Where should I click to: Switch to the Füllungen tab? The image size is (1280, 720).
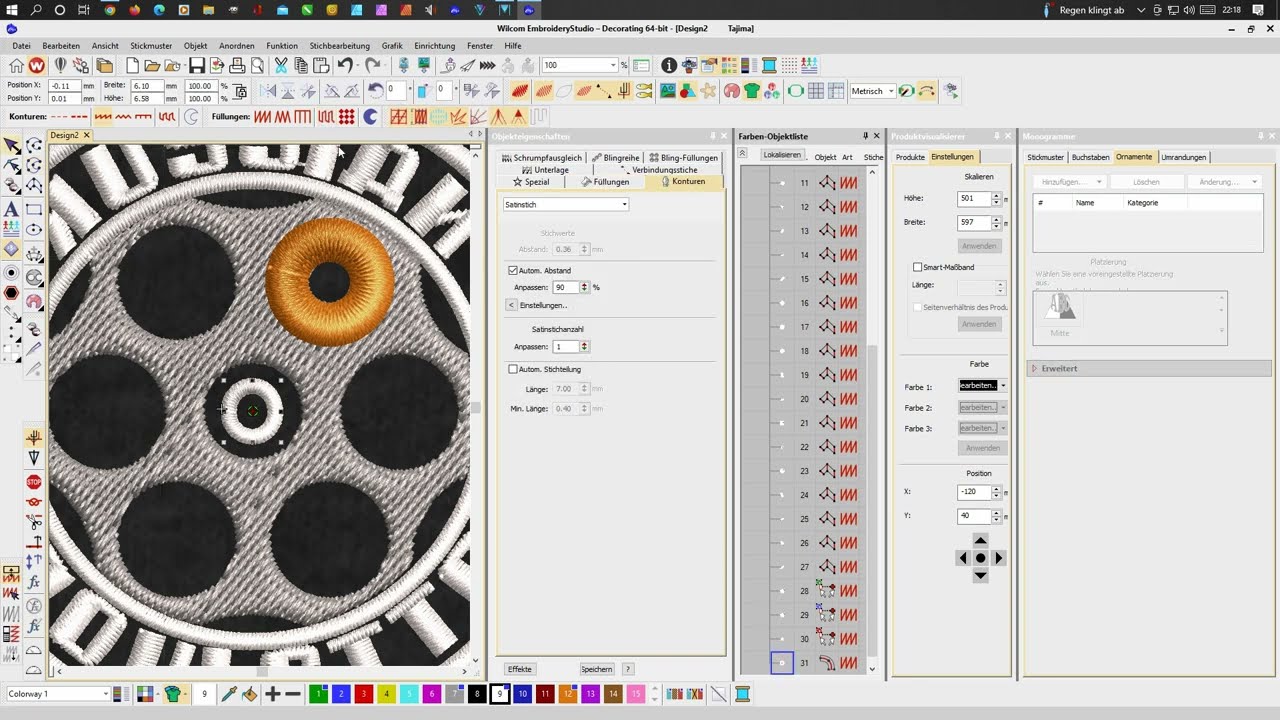coord(605,182)
